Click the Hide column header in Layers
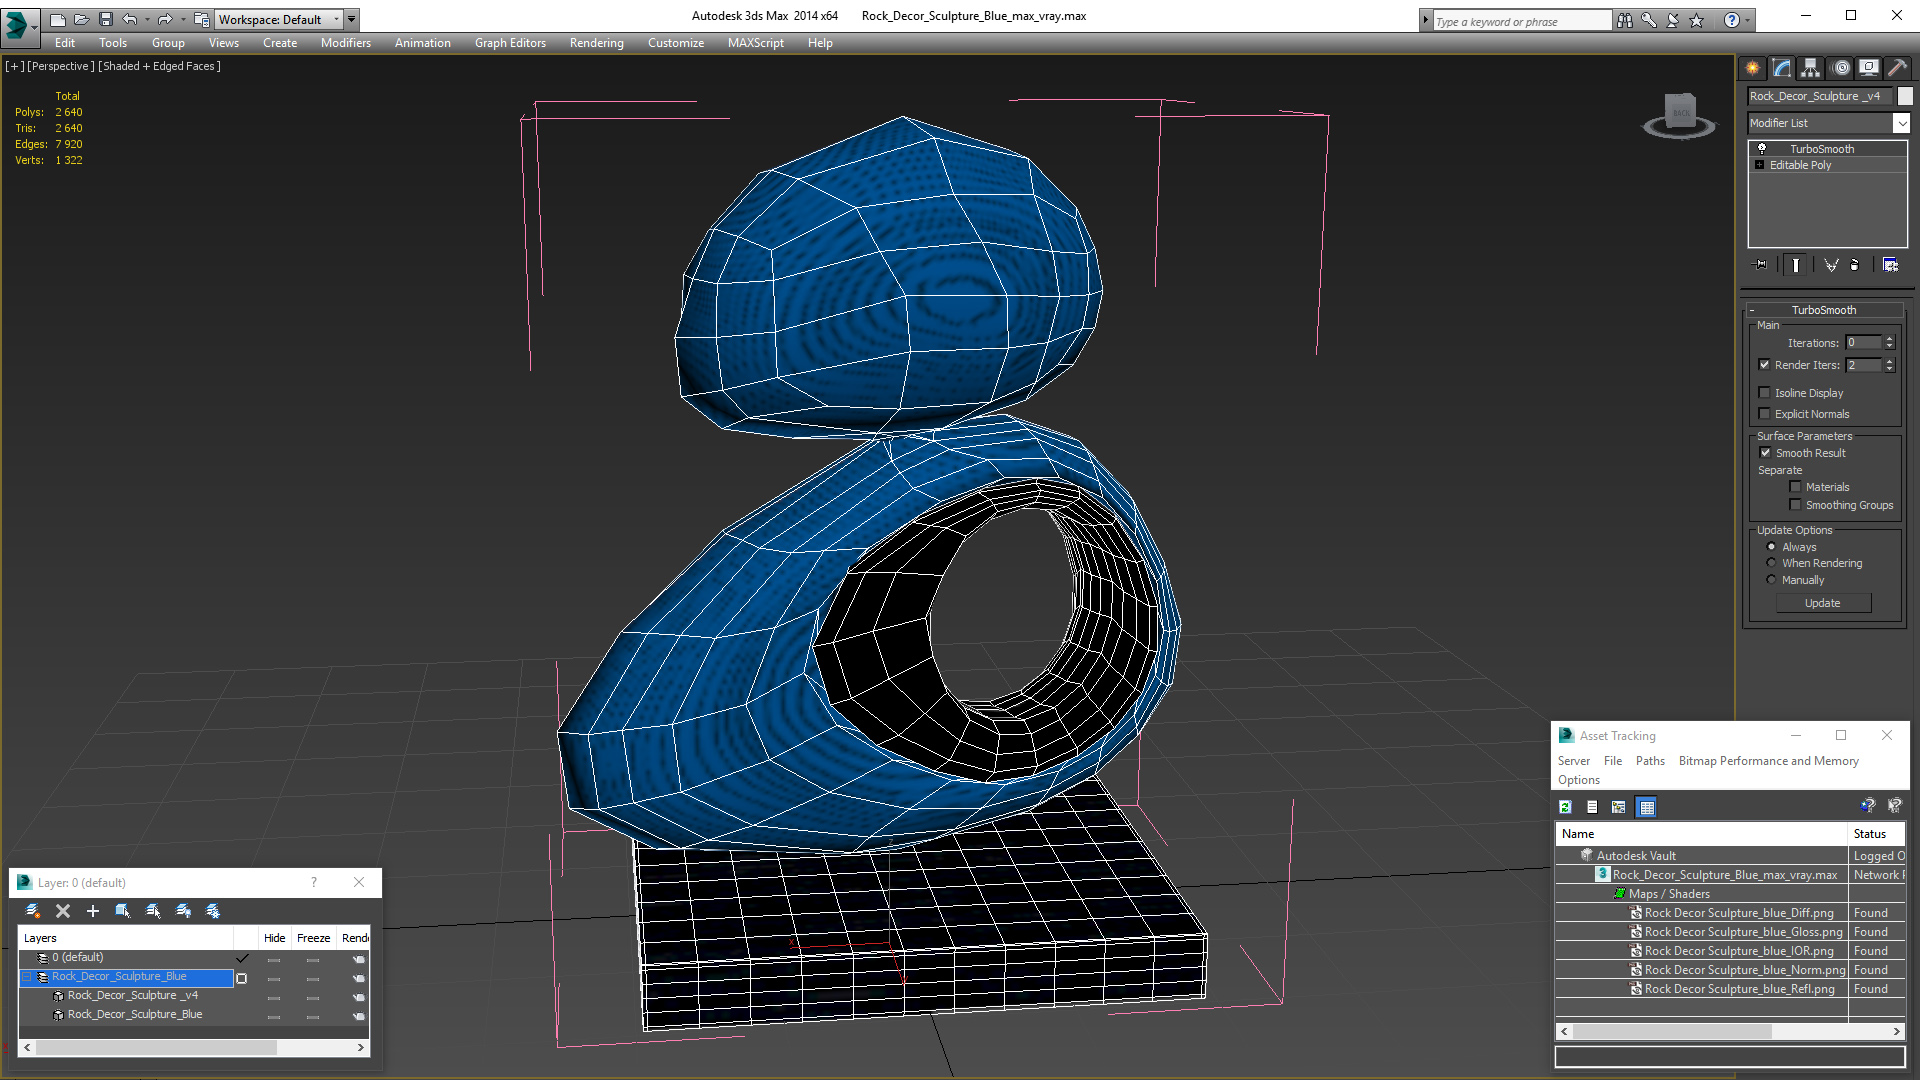This screenshot has width=1920, height=1080. (274, 938)
